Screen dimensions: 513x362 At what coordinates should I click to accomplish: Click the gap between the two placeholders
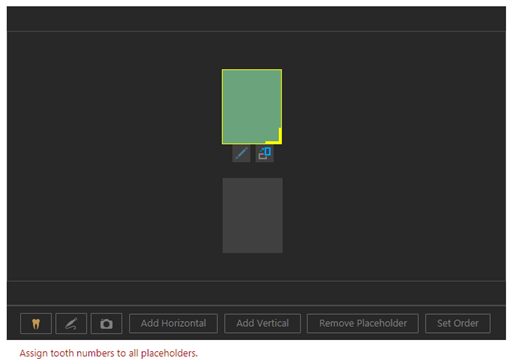pyautogui.click(x=253, y=170)
